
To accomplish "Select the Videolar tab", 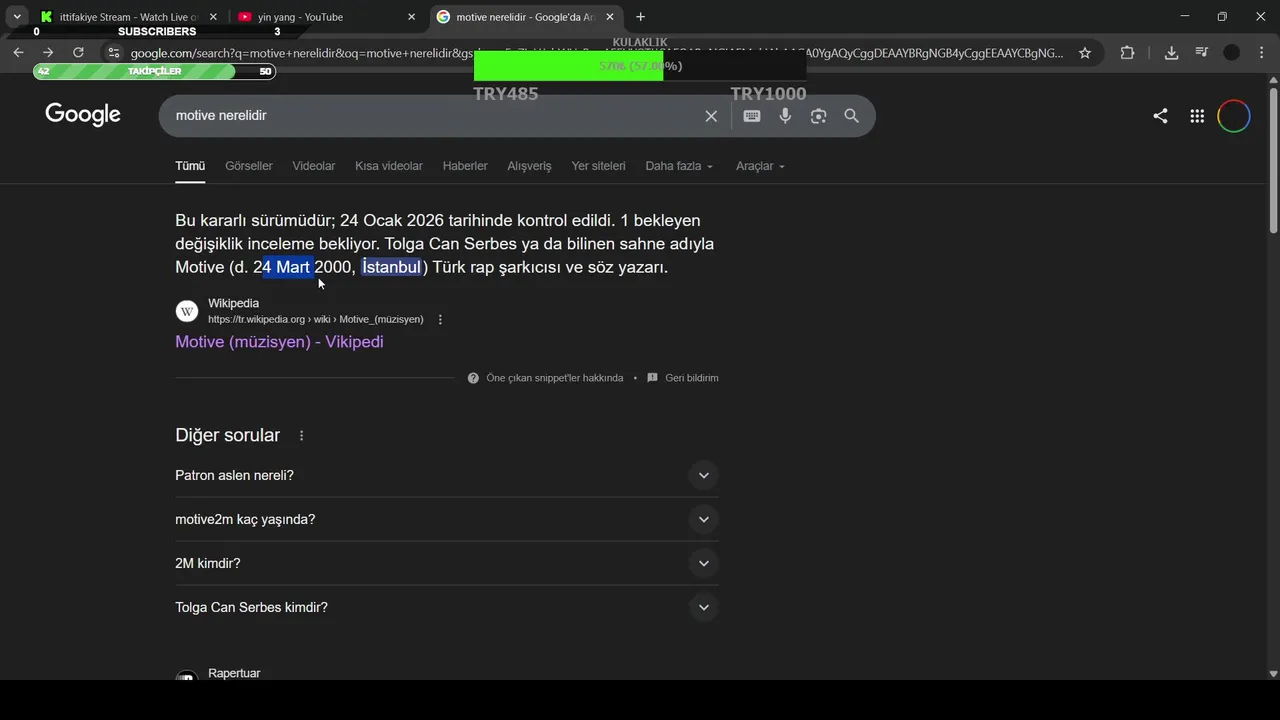I will pos(314,166).
